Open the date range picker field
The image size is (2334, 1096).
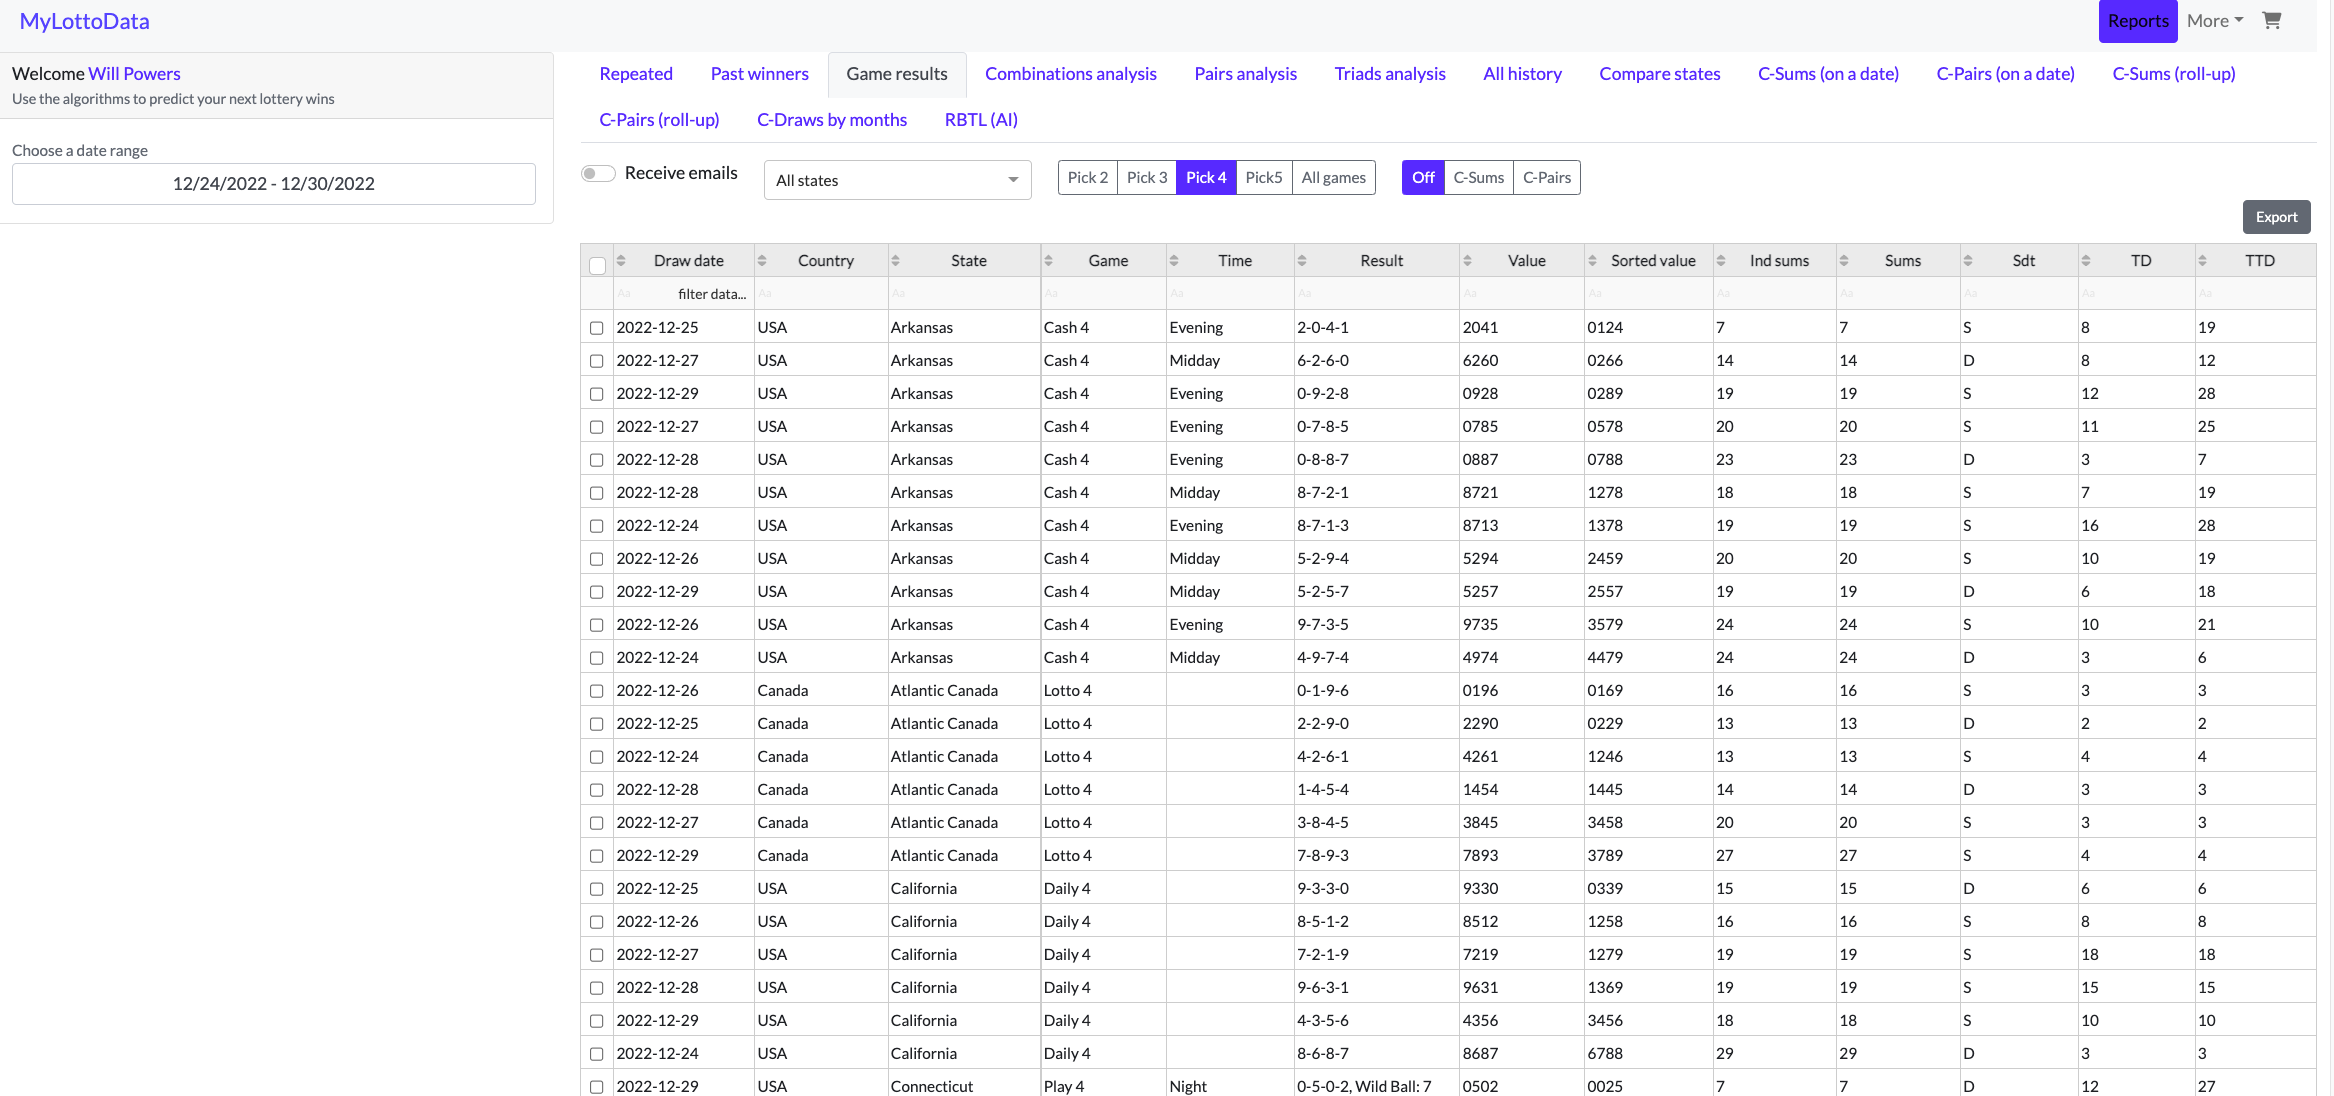pyautogui.click(x=274, y=184)
